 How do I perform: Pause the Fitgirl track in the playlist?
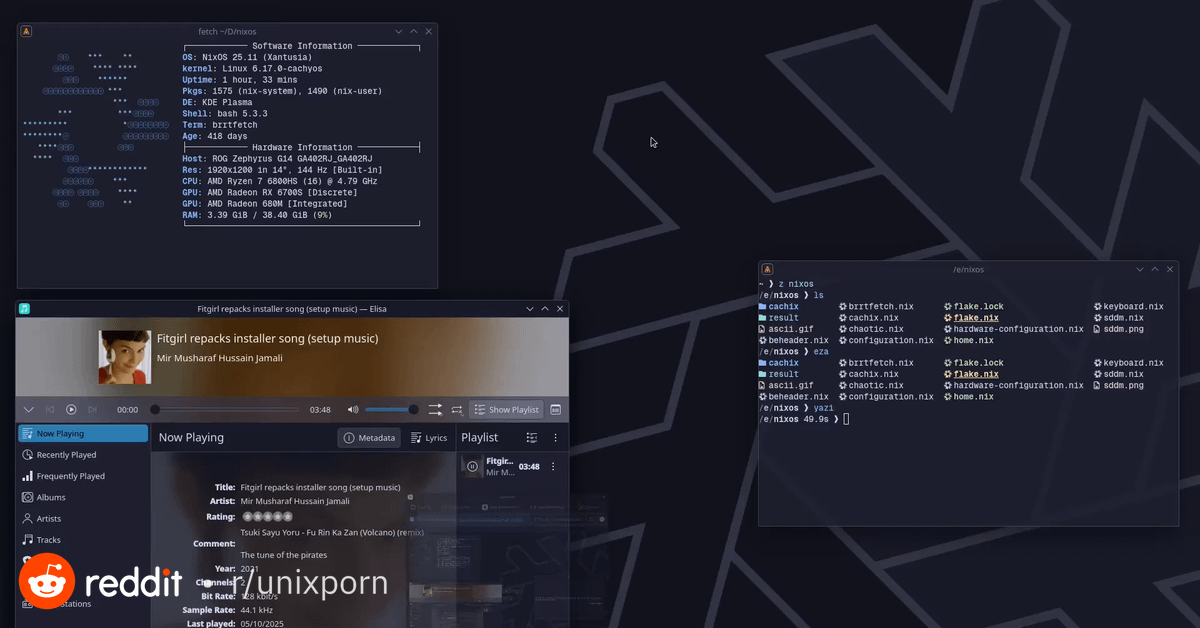pyautogui.click(x=472, y=466)
